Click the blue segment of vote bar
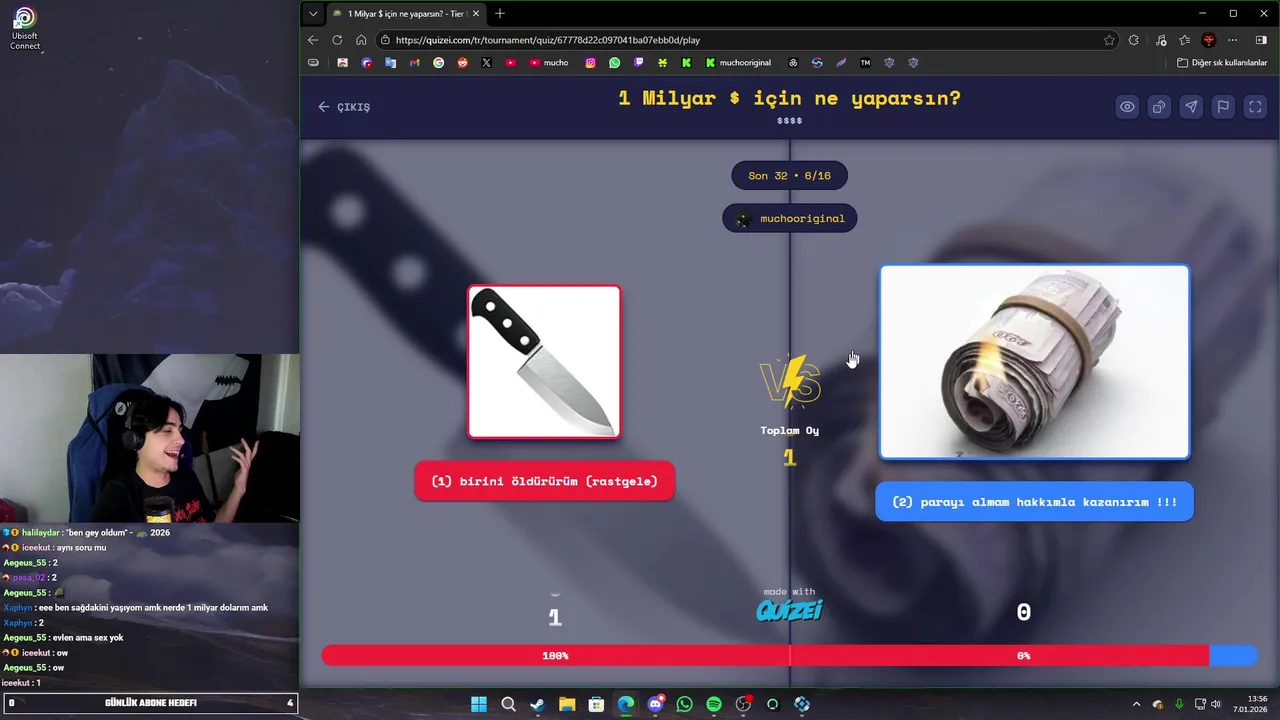The height and width of the screenshot is (720, 1280). pyautogui.click(x=1233, y=656)
